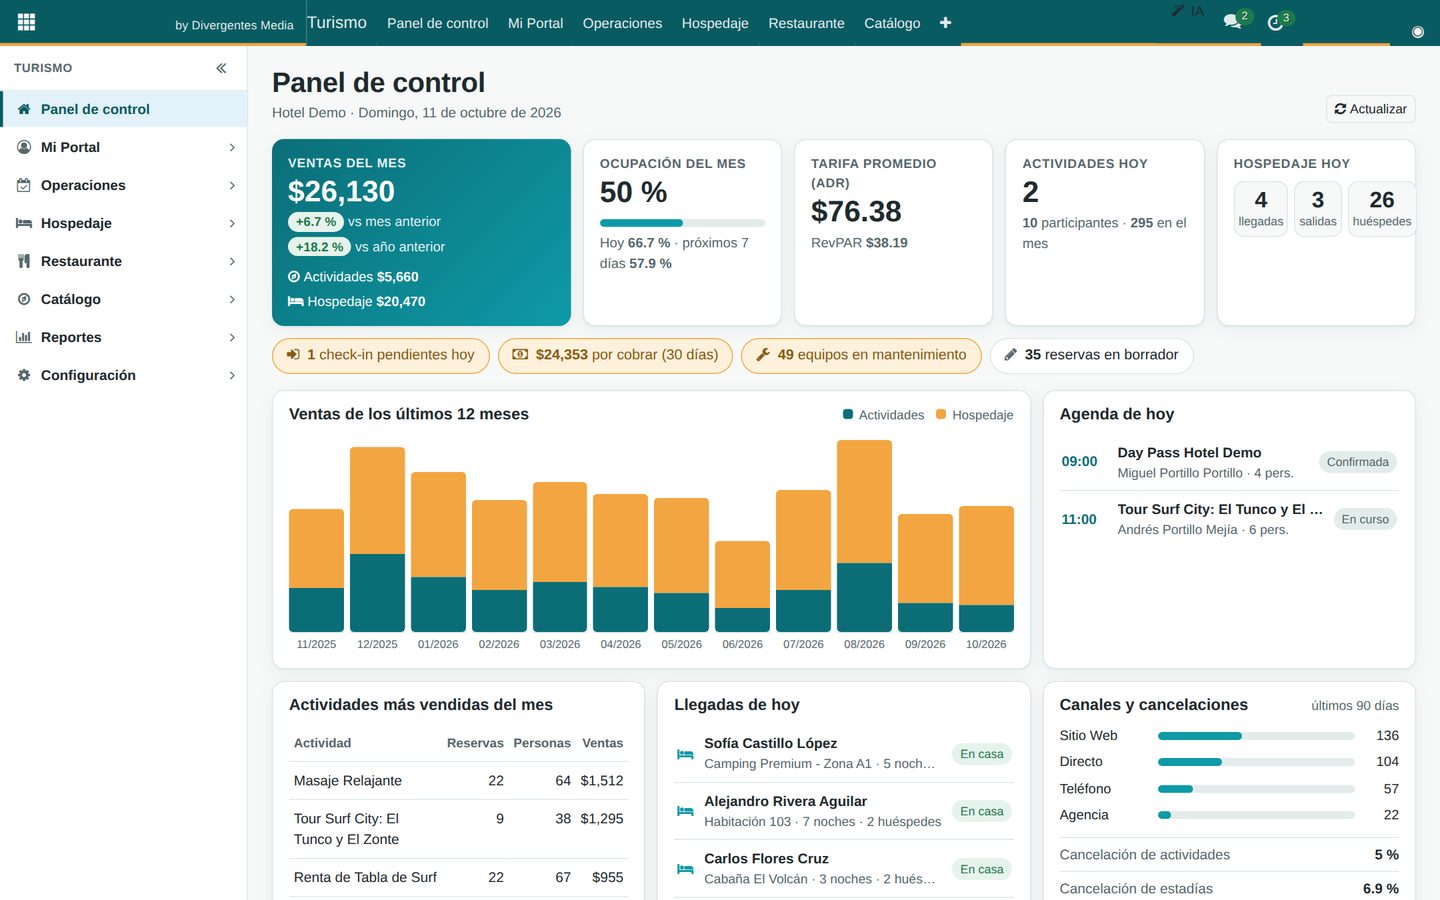Open the 1 check-in pendientes hoy chip
Viewport: 1440px width, 900px height.
381,355
